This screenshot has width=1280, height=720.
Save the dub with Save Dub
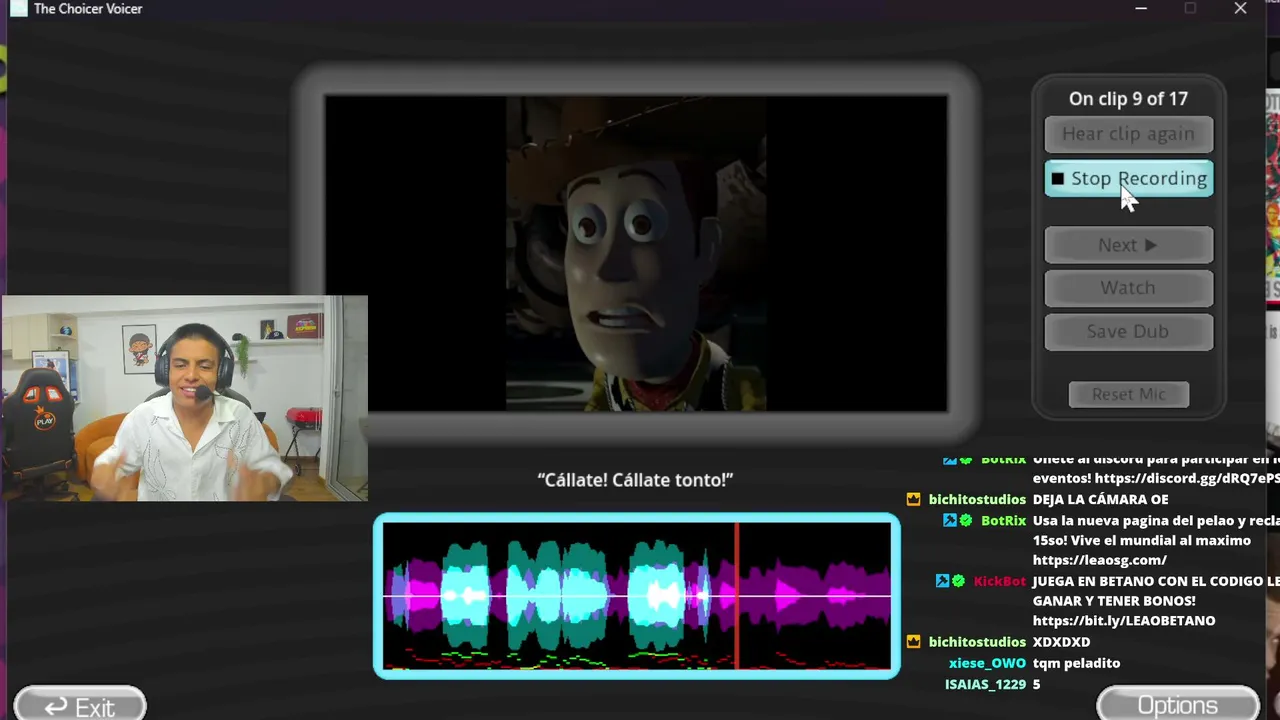1128,332
